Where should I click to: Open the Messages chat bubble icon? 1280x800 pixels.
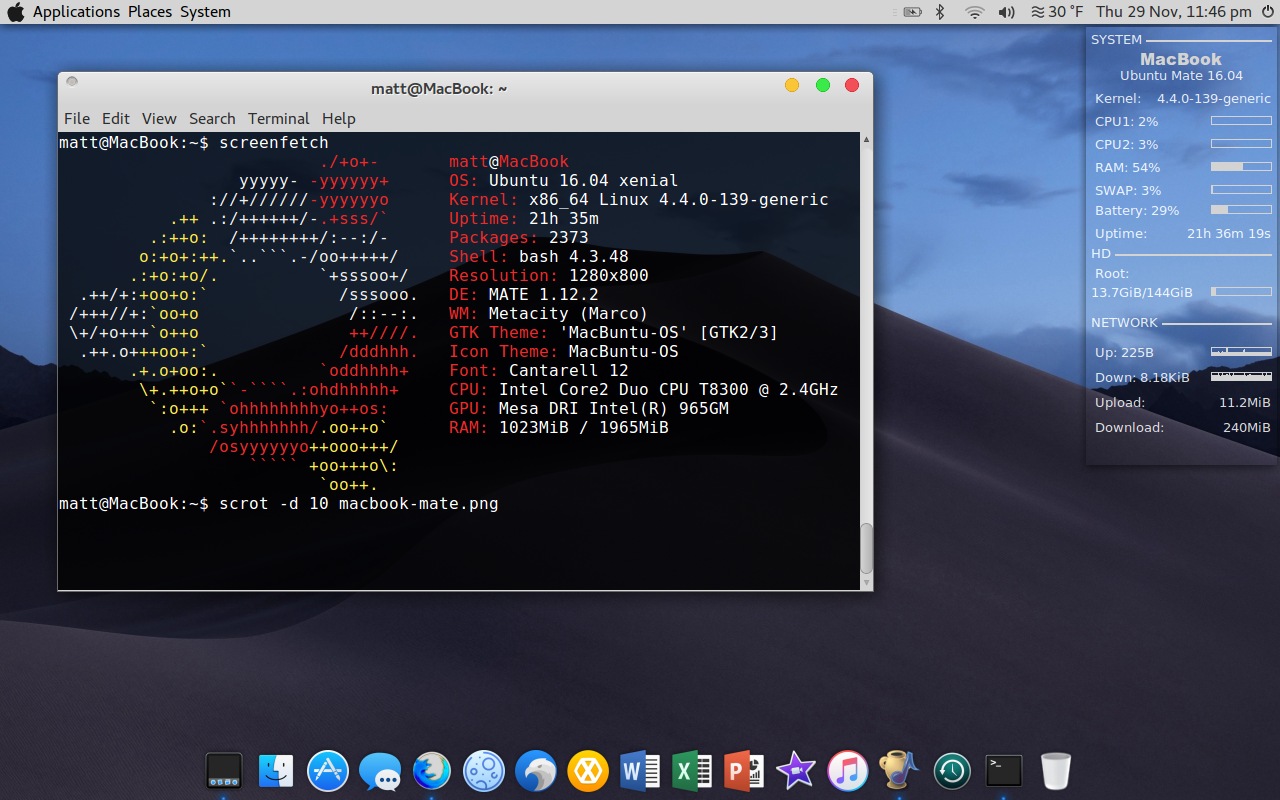point(380,771)
